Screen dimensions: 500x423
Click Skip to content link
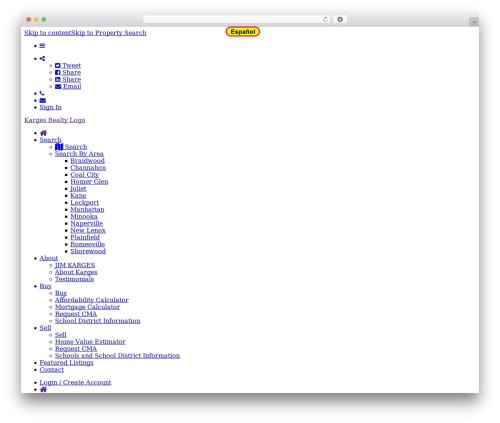[47, 33]
